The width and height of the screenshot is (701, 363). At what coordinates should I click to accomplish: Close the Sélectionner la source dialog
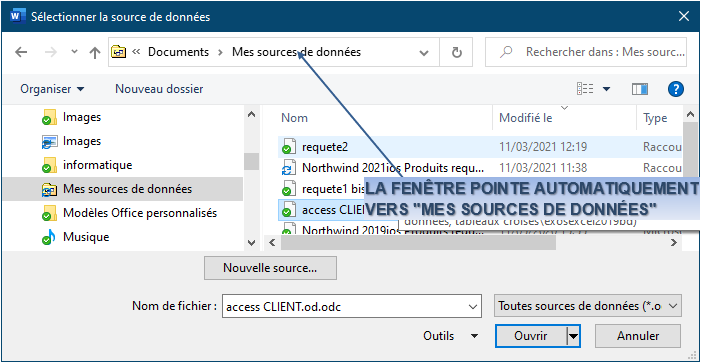(684, 17)
